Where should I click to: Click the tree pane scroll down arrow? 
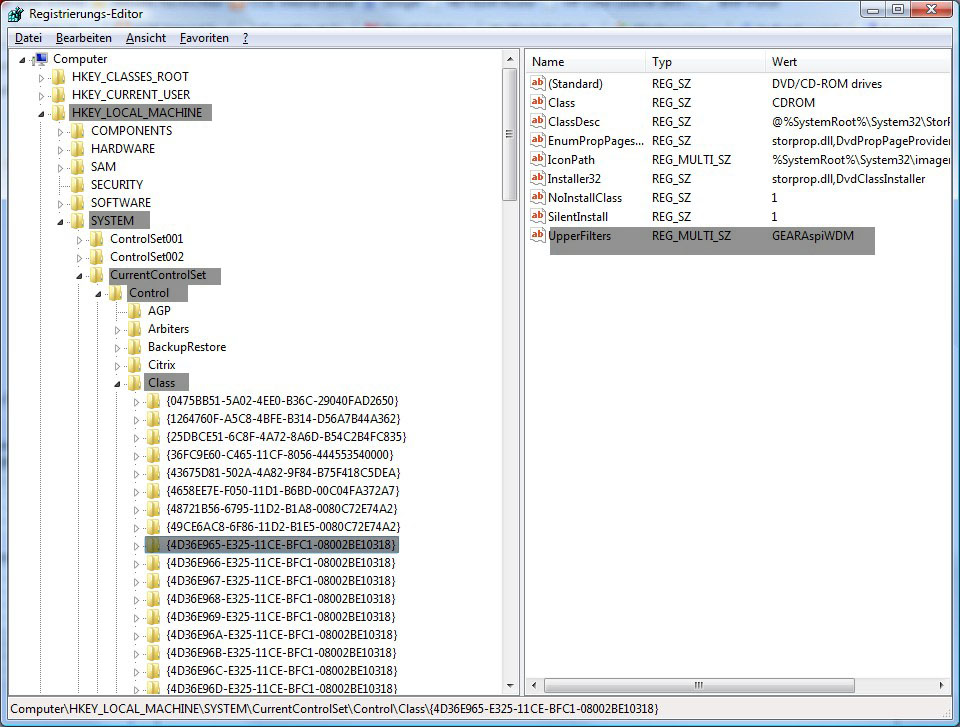[510, 686]
